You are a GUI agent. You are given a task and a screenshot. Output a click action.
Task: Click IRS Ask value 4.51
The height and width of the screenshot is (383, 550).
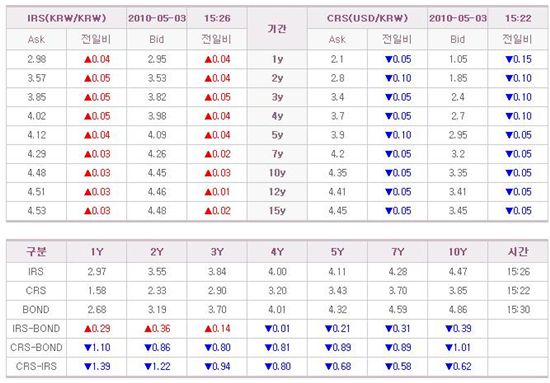pos(36,192)
